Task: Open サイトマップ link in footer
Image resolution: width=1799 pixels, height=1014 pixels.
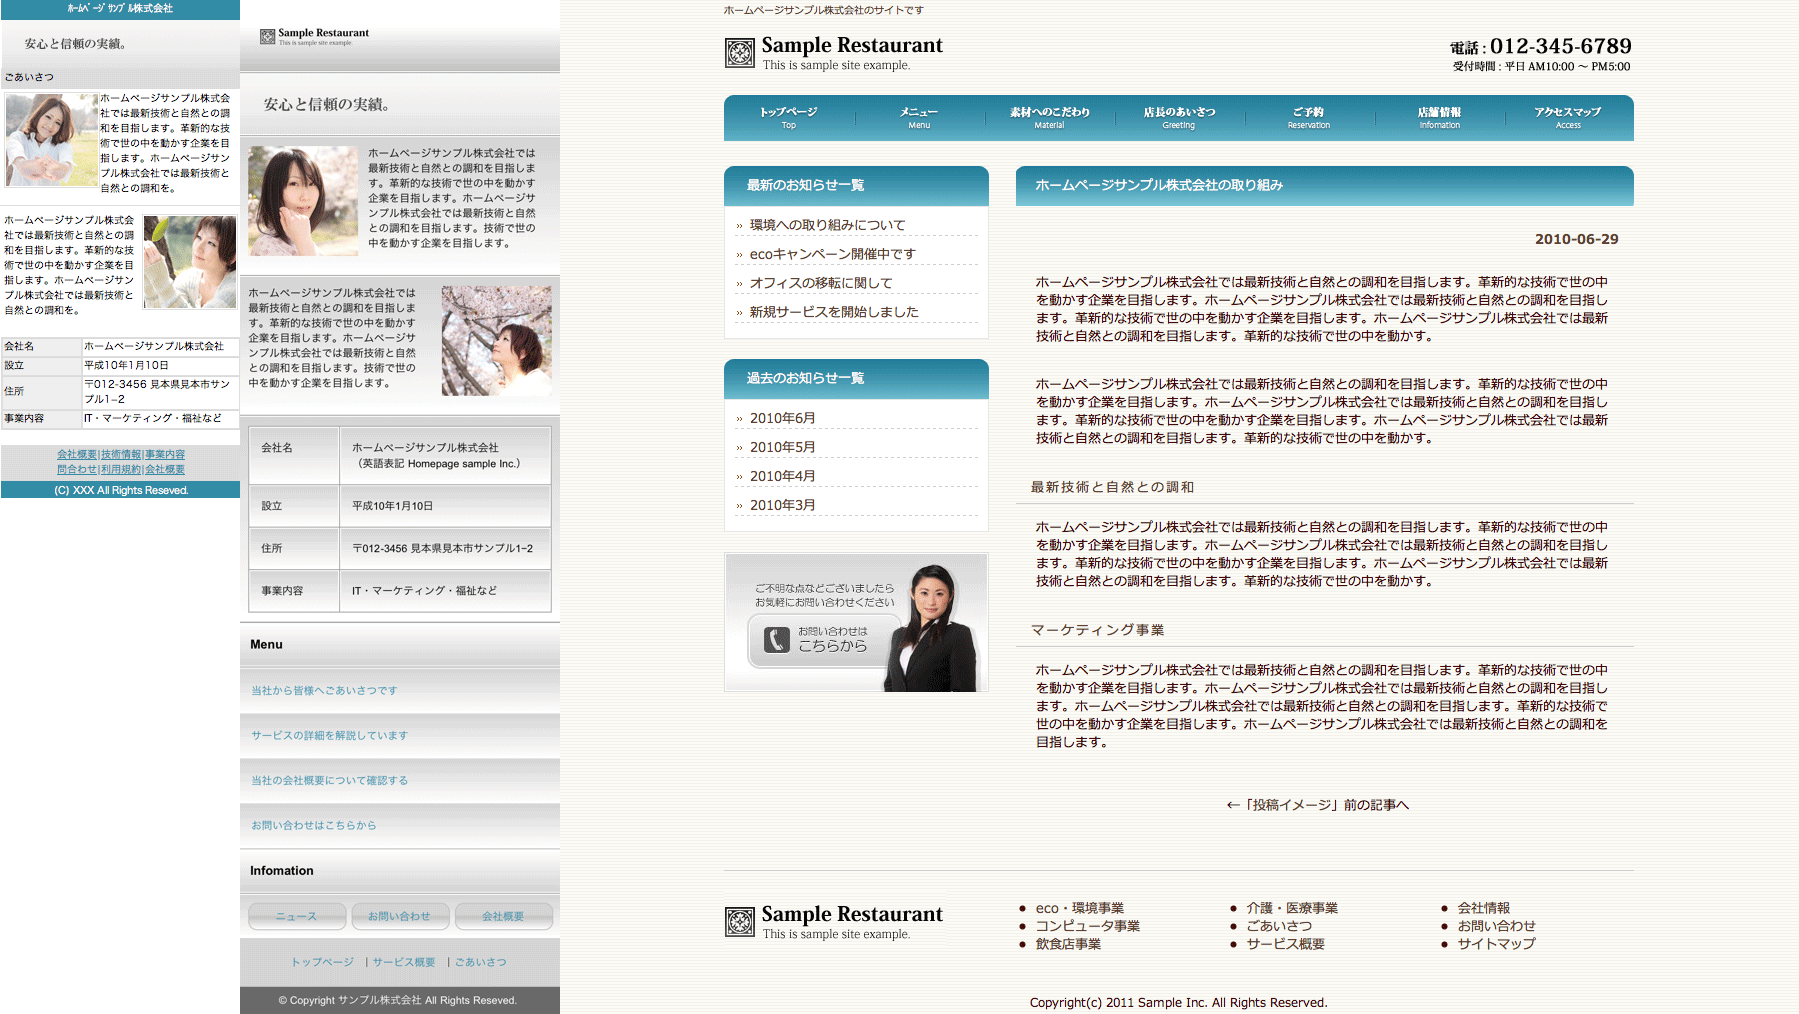Action: pyautogui.click(x=1496, y=943)
